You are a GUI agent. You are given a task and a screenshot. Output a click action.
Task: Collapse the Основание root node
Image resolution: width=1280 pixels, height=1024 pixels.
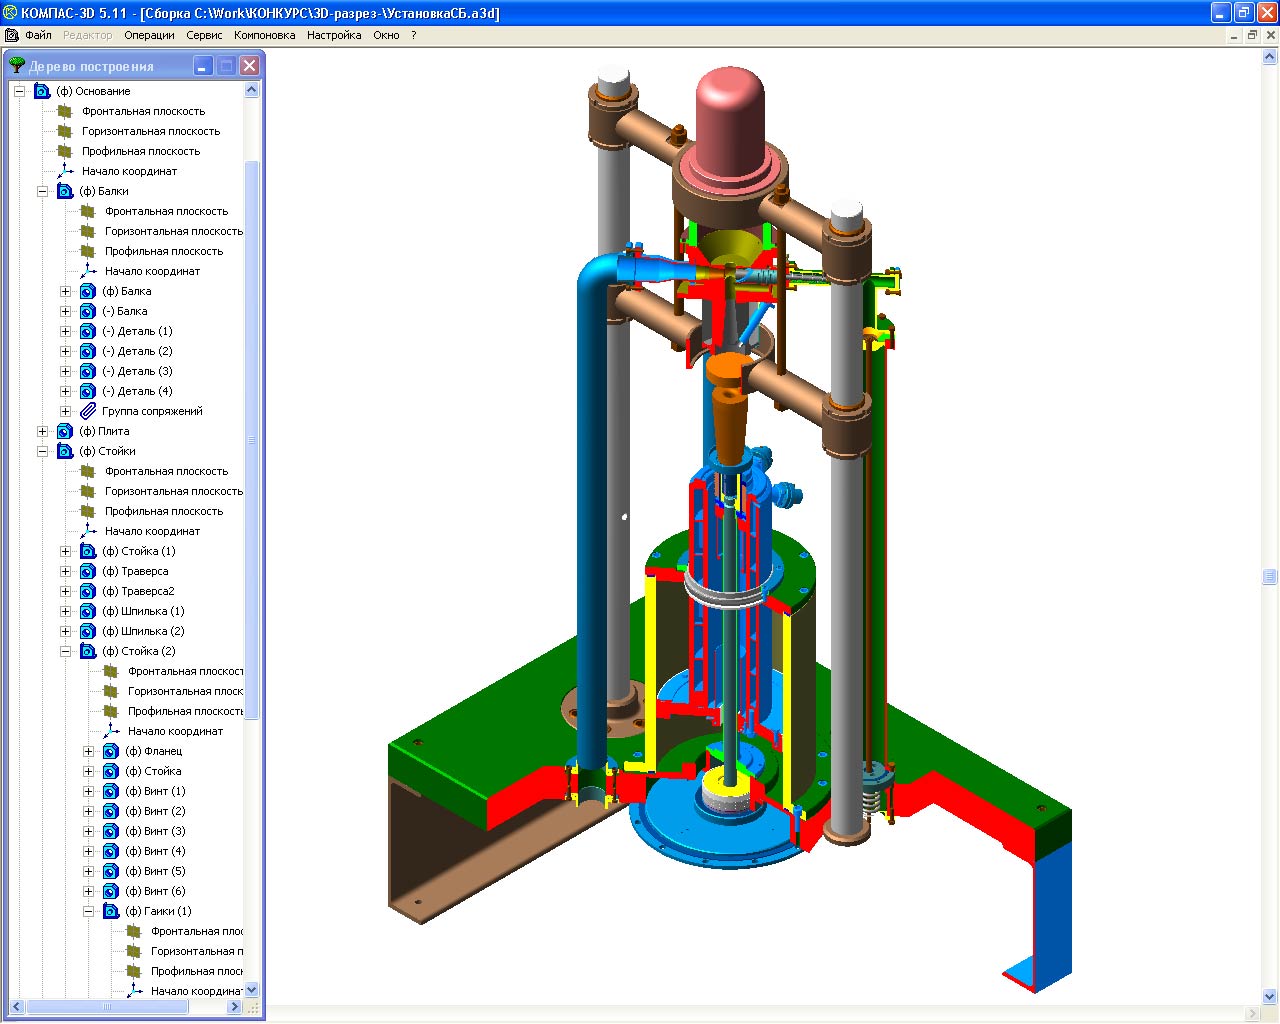click(x=19, y=91)
